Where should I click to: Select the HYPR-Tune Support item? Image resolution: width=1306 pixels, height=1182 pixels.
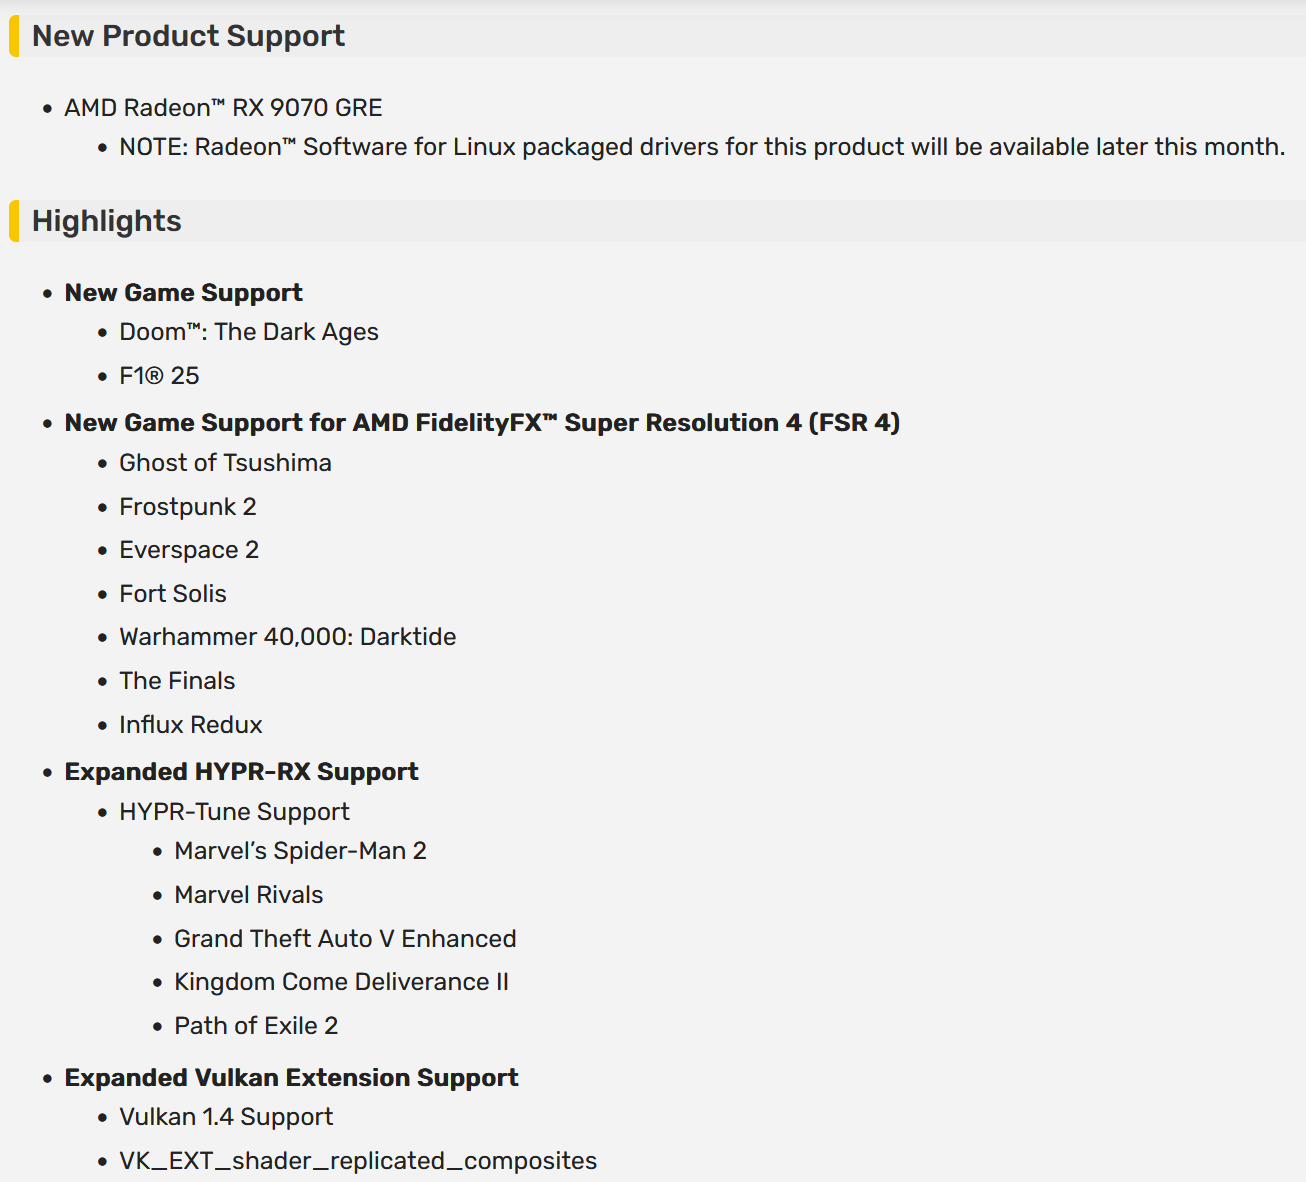click(235, 812)
